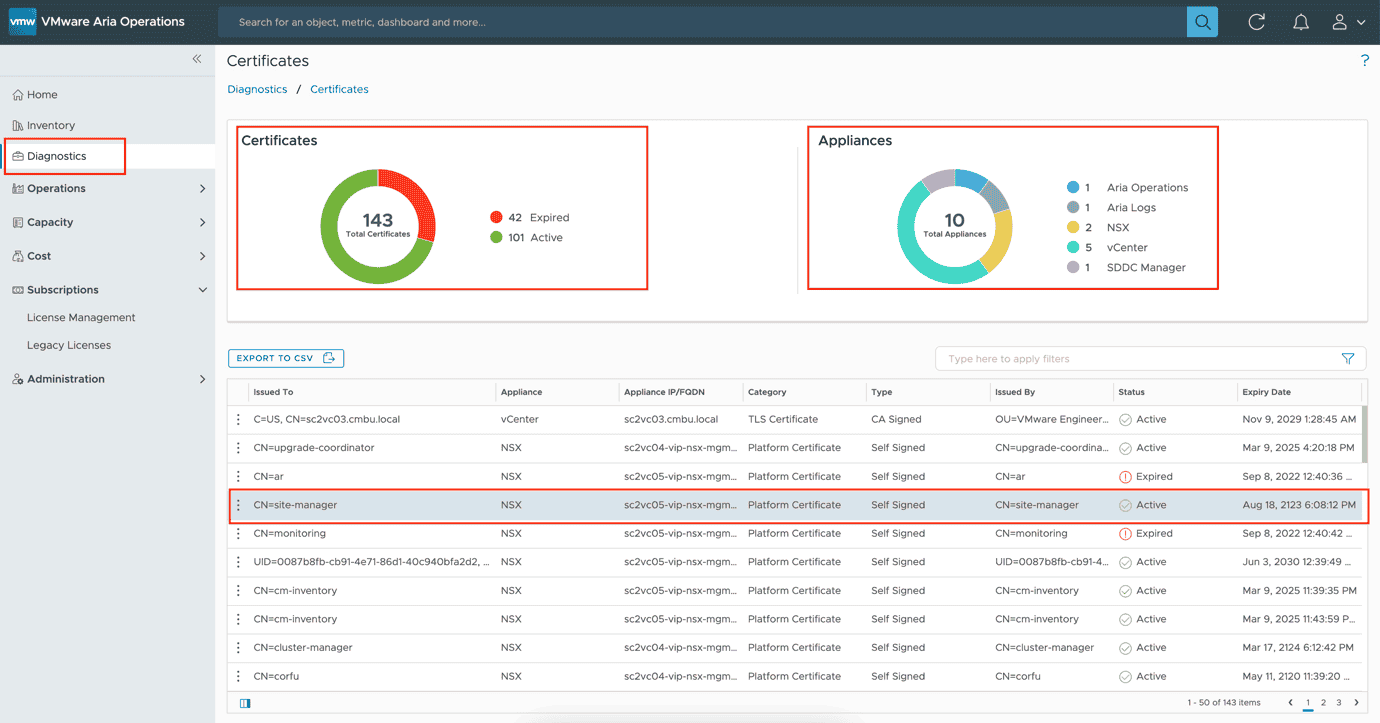This screenshot has width=1380, height=723.
Task: Open the user account dropdown
Action: tap(1347, 22)
